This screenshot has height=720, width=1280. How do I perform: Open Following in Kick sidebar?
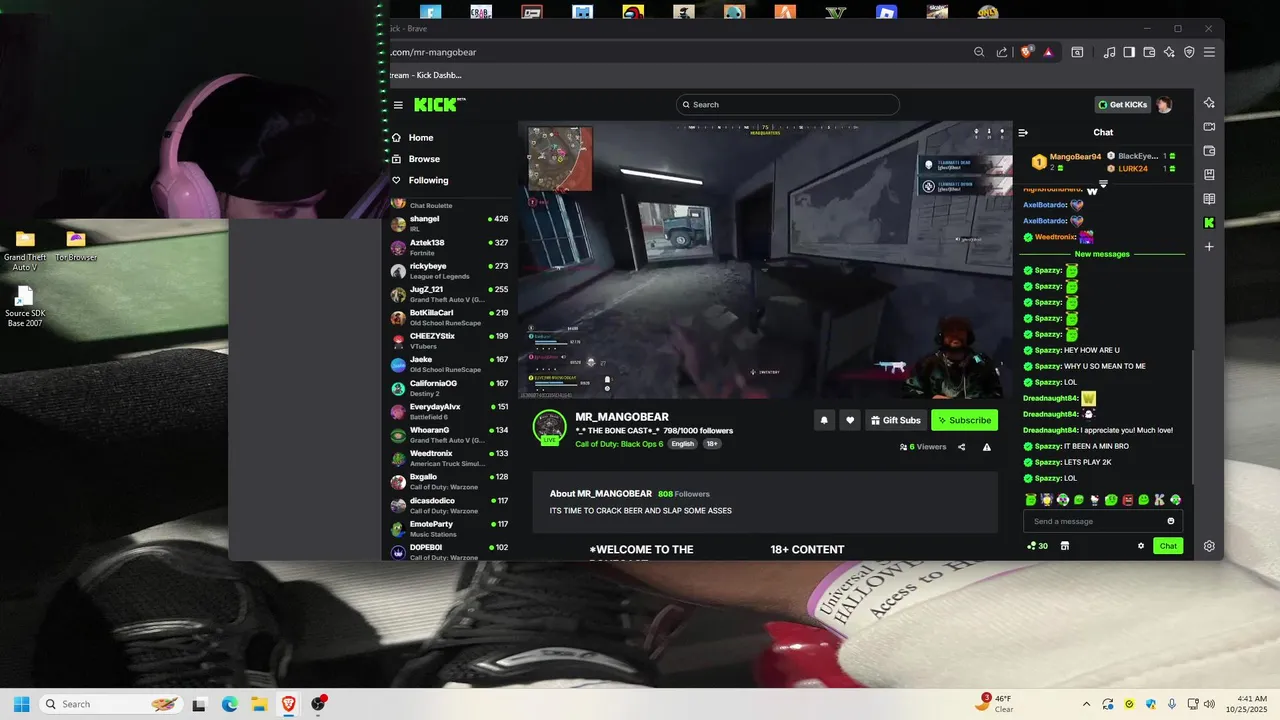coord(428,180)
